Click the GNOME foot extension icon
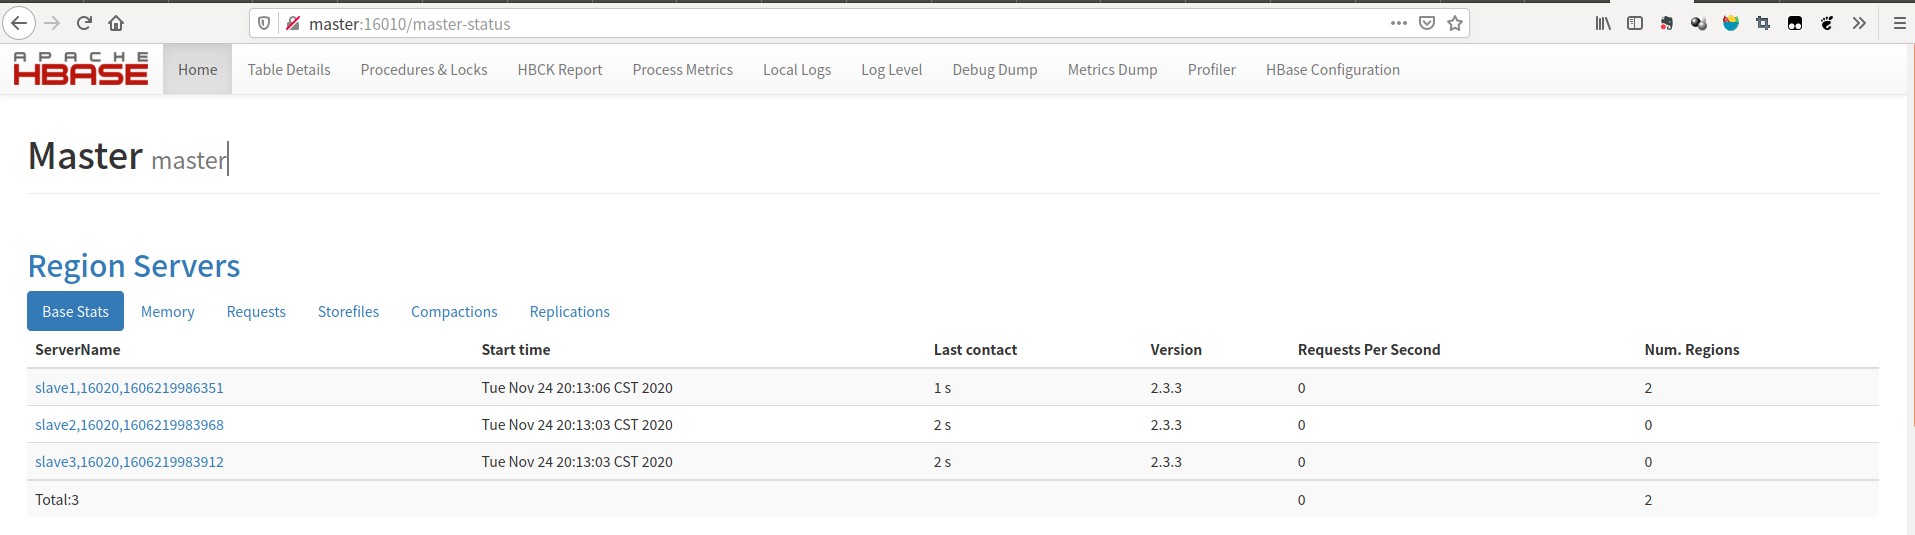This screenshot has width=1915, height=535. pos(1827,23)
